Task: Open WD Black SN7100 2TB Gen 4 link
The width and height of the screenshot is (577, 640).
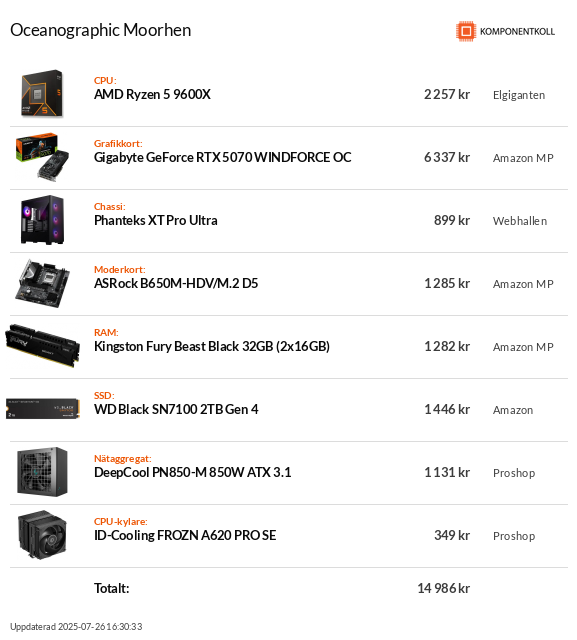Action: [176, 409]
